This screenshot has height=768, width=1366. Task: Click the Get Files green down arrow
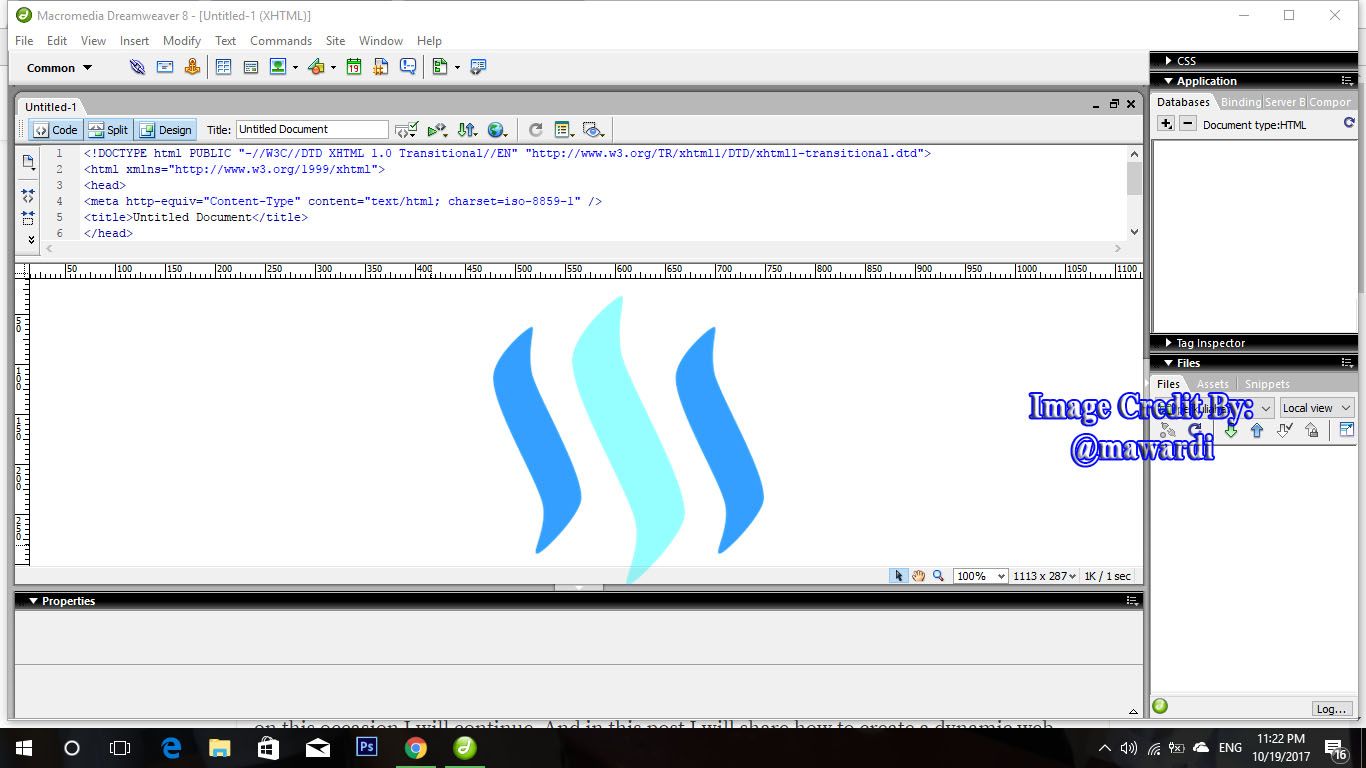1231,430
